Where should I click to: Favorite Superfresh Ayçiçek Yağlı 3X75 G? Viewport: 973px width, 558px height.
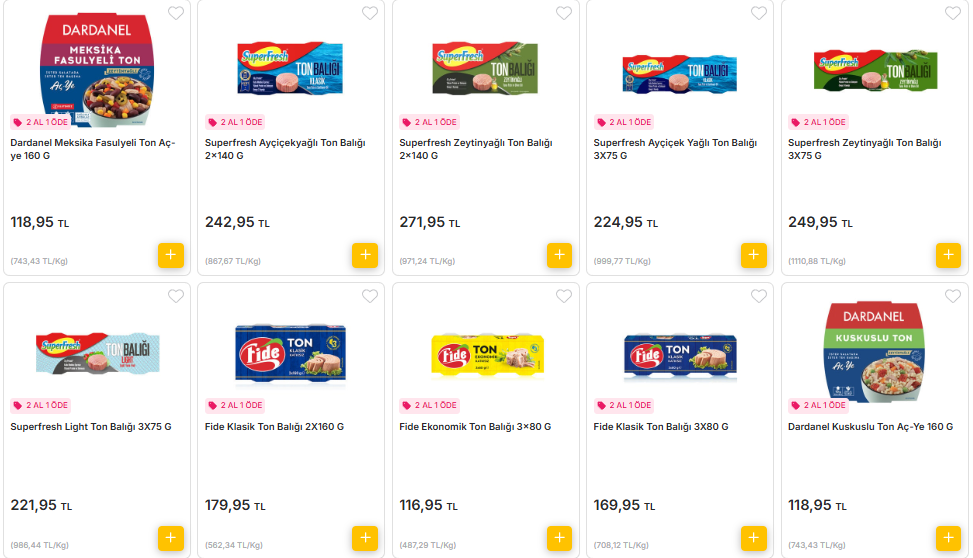tap(759, 14)
